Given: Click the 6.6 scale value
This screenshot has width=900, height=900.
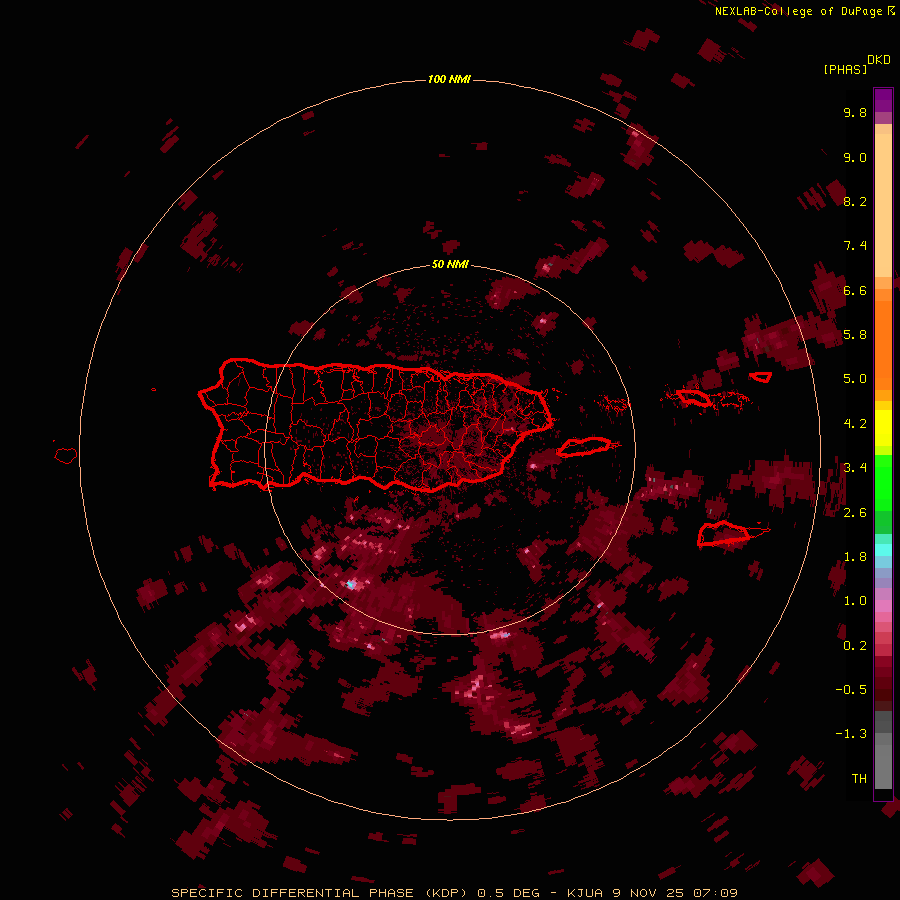Looking at the screenshot, I should (855, 290).
